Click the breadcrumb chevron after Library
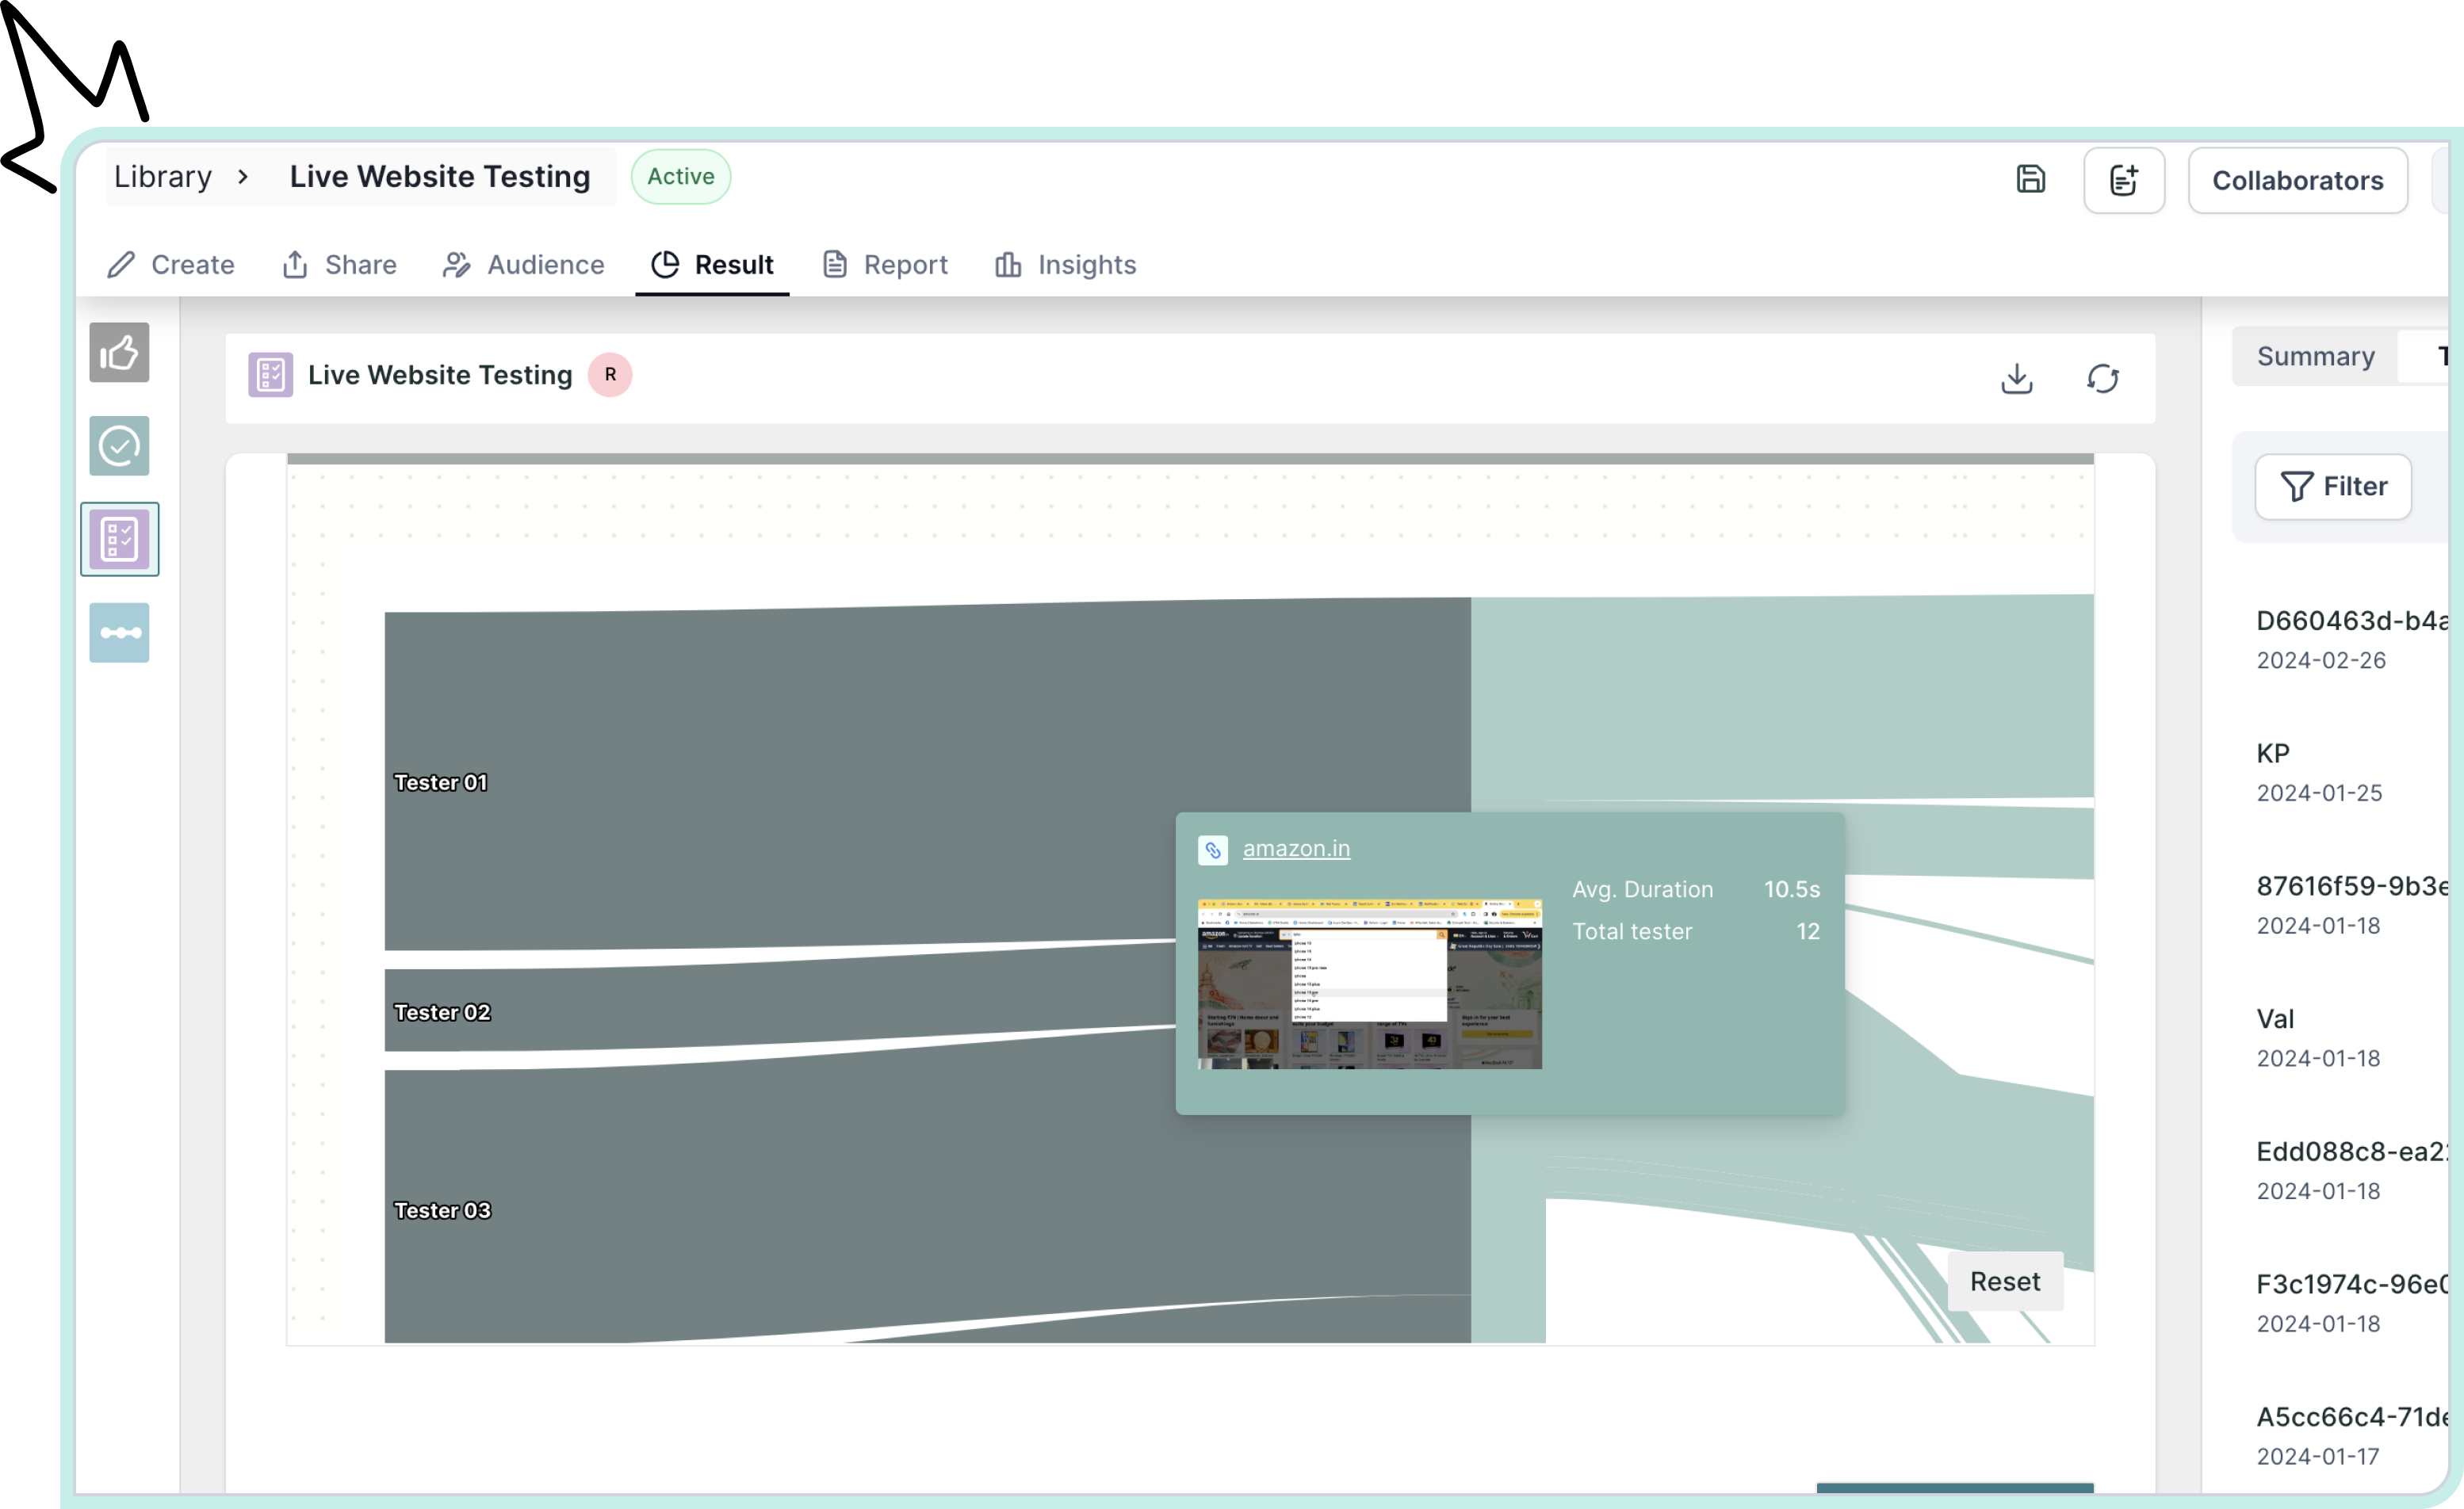Viewport: 2464px width, 1509px height. (x=243, y=177)
